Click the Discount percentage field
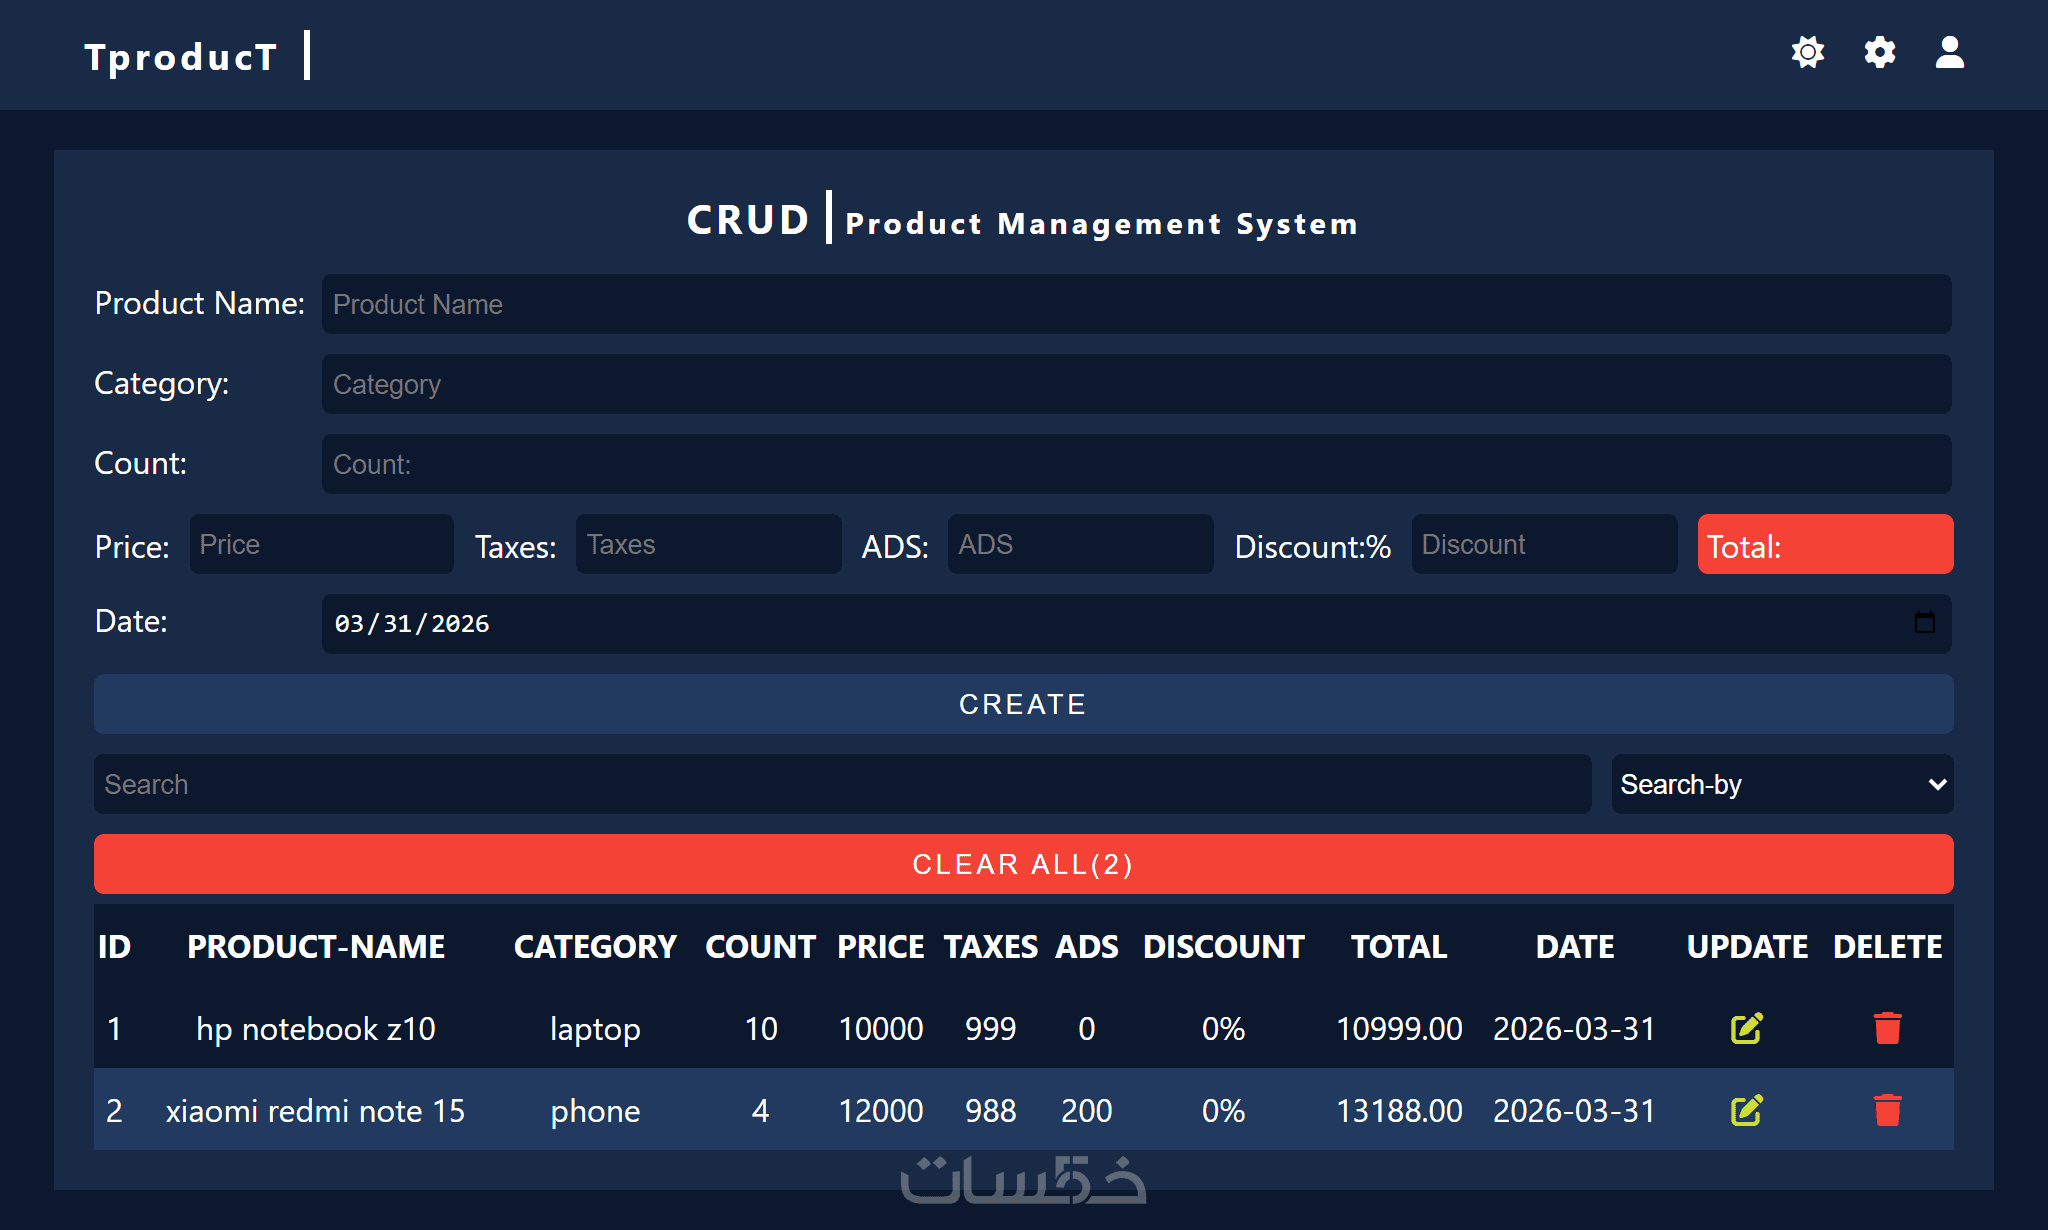Viewport: 2048px width, 1230px height. (1543, 544)
